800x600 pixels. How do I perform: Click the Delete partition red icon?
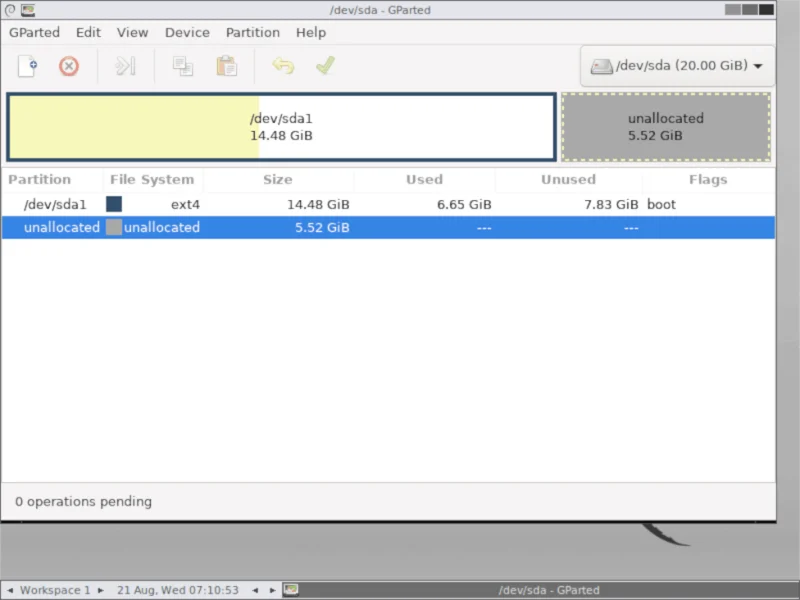pyautogui.click(x=69, y=66)
